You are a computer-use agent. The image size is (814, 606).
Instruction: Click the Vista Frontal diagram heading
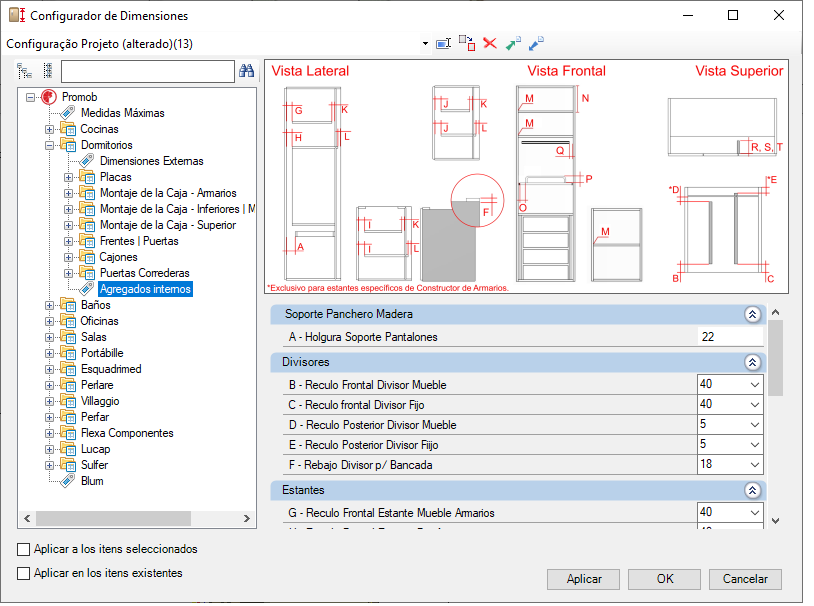point(566,71)
